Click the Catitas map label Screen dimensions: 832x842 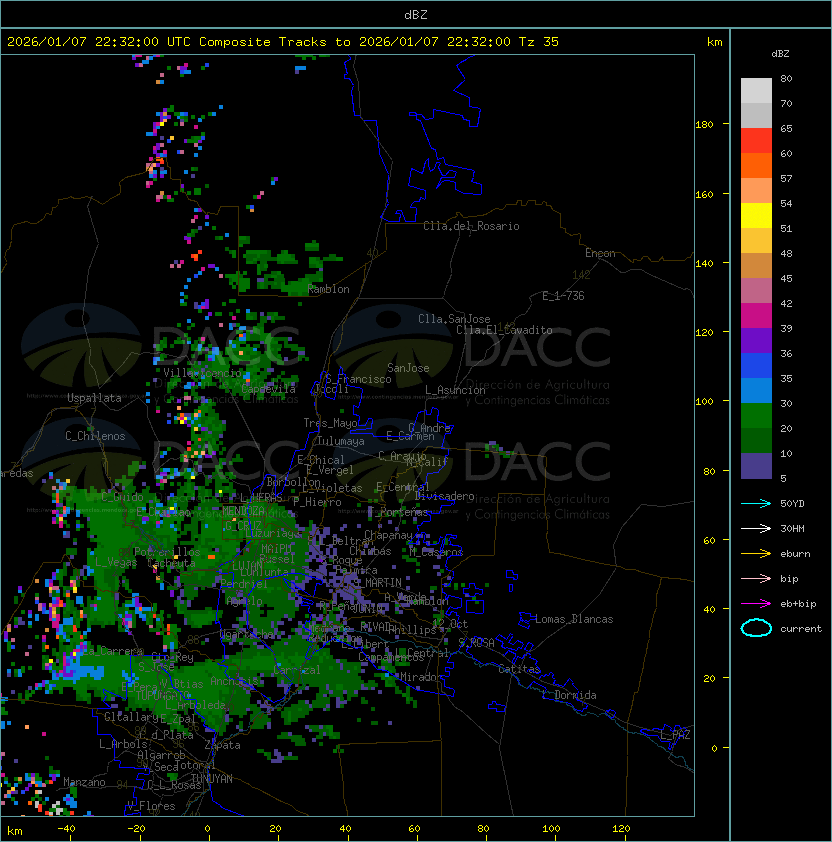tap(519, 669)
